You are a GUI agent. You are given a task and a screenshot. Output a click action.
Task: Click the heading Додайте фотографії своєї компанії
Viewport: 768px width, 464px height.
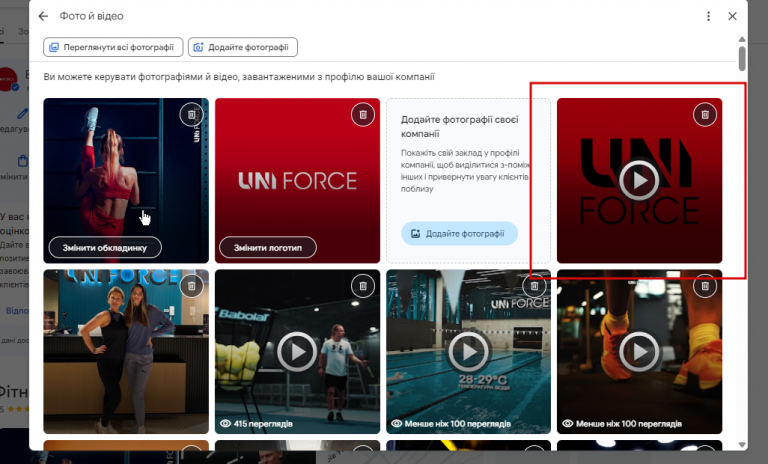pos(459,126)
